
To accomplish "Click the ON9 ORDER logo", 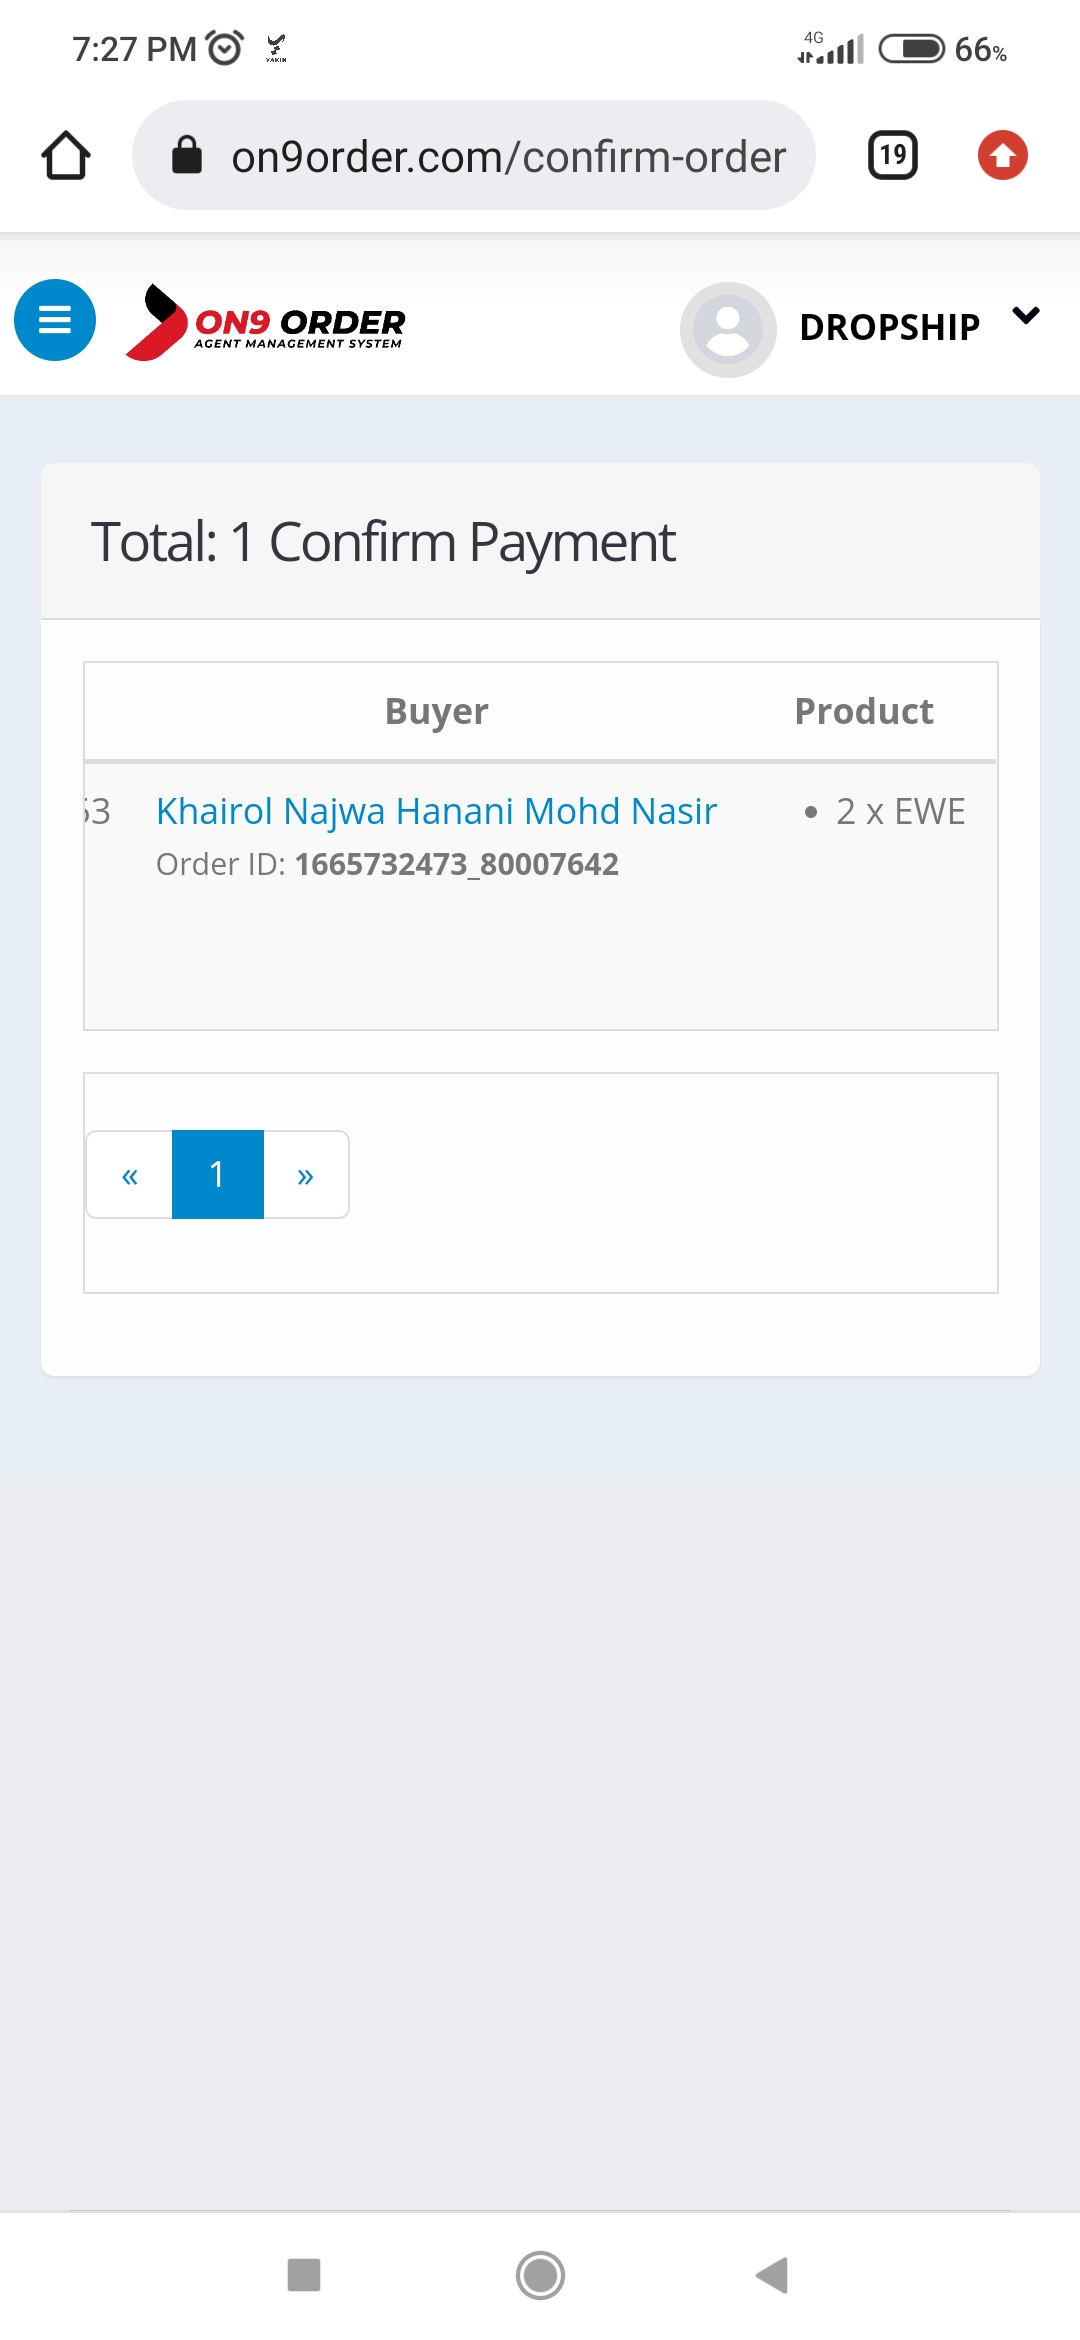I will 266,322.
